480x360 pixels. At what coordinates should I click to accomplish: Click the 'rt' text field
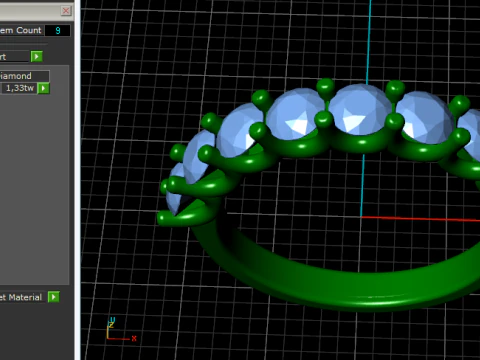14,56
